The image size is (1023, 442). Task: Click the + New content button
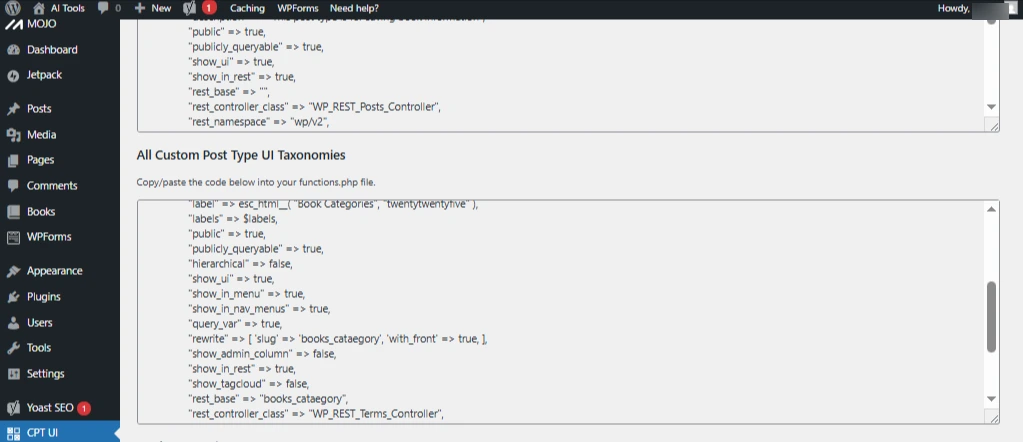153,8
